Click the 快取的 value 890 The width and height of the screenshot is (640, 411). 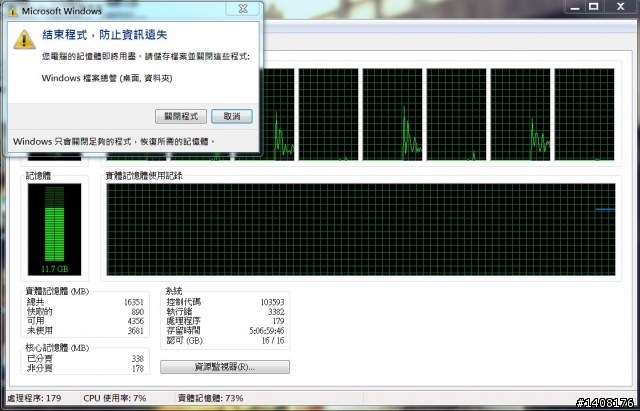click(138, 312)
